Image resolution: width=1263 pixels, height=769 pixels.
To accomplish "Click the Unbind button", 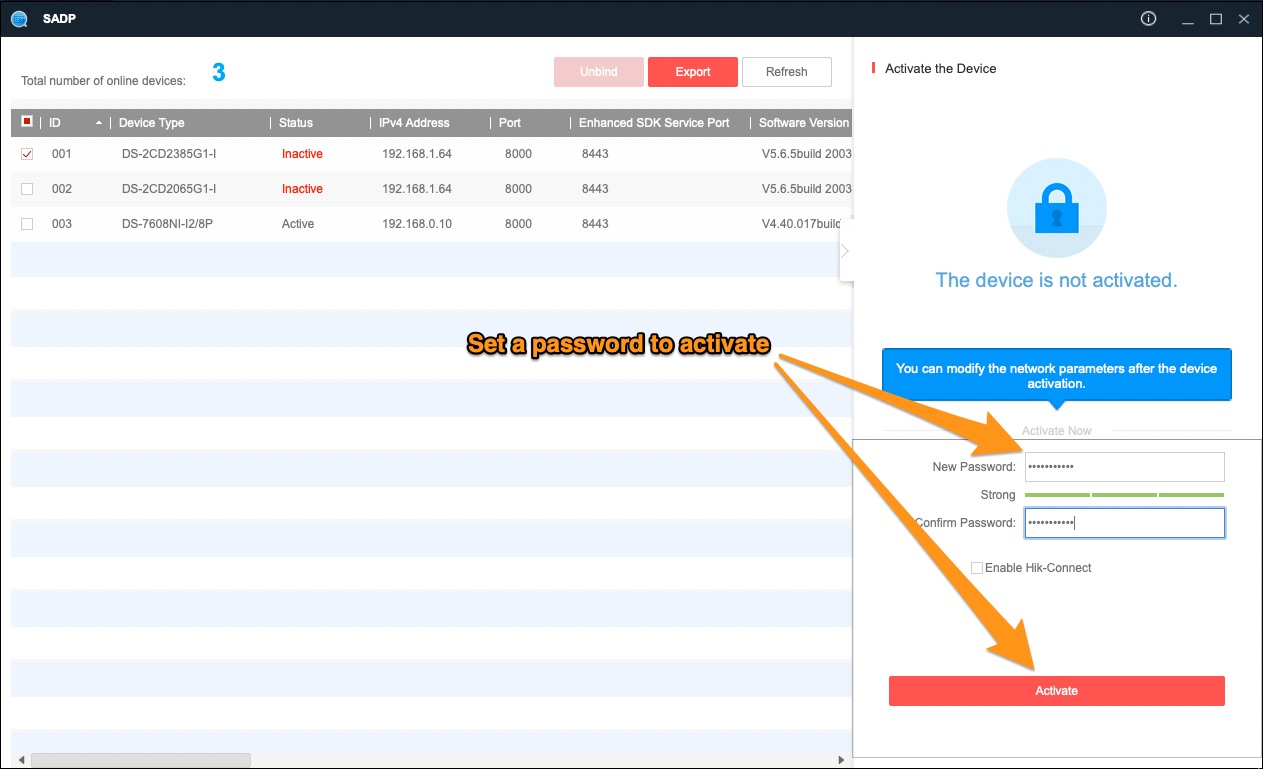I will pos(598,72).
